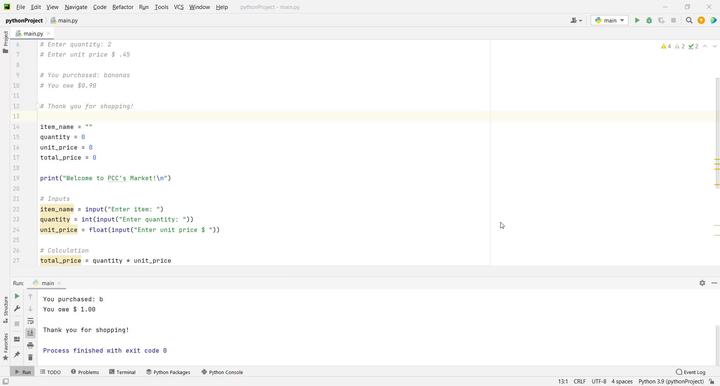Print the Run console output
The image size is (720, 386).
click(30, 345)
